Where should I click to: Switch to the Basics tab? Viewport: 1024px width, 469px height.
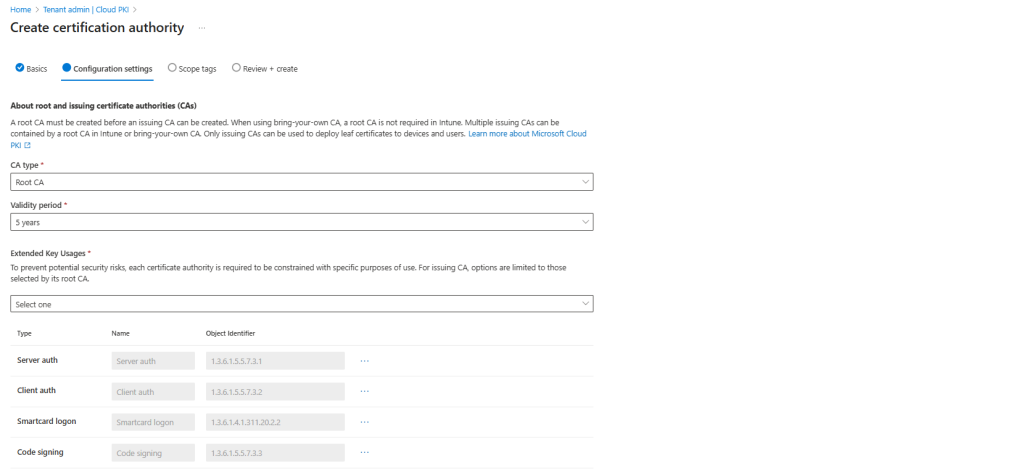click(x=36, y=69)
